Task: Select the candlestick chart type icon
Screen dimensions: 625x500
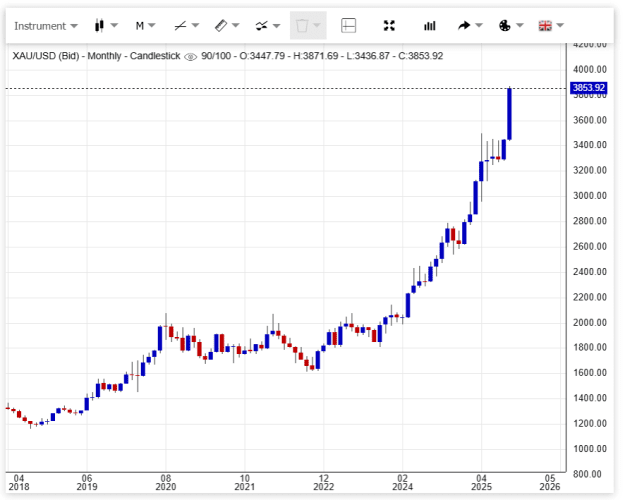Action: point(99,26)
